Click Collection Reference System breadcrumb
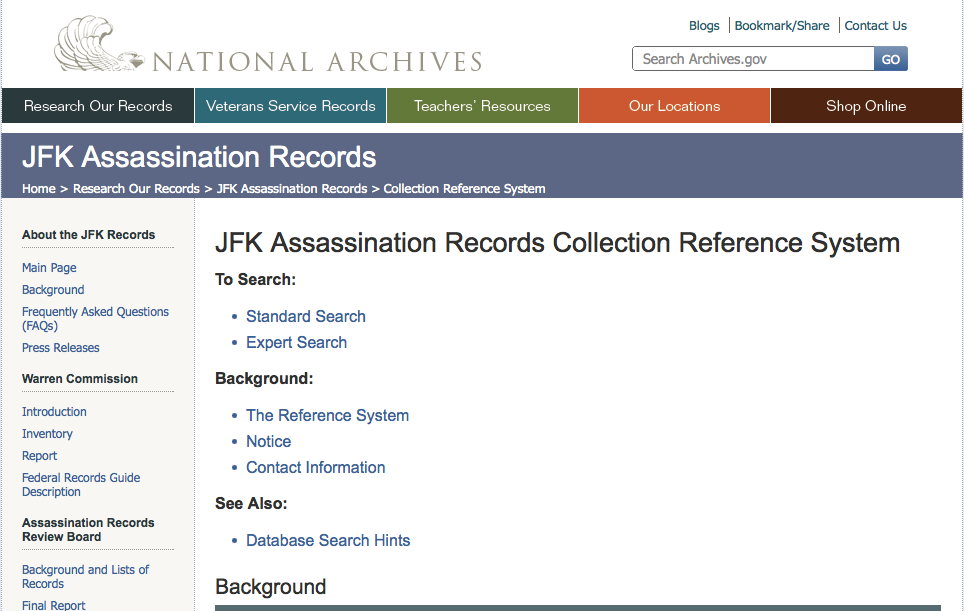The height and width of the screenshot is (611, 964). coord(464,189)
